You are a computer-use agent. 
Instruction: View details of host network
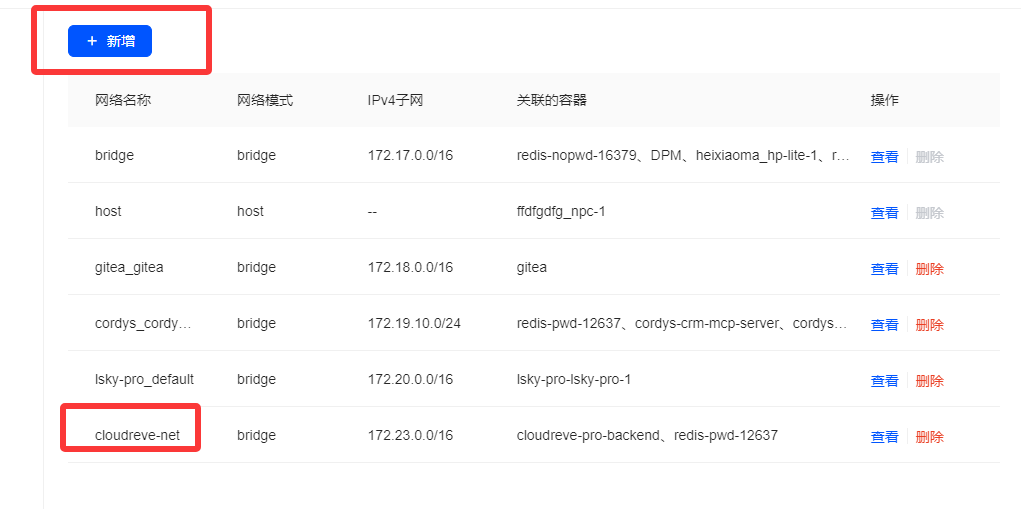coord(884,213)
